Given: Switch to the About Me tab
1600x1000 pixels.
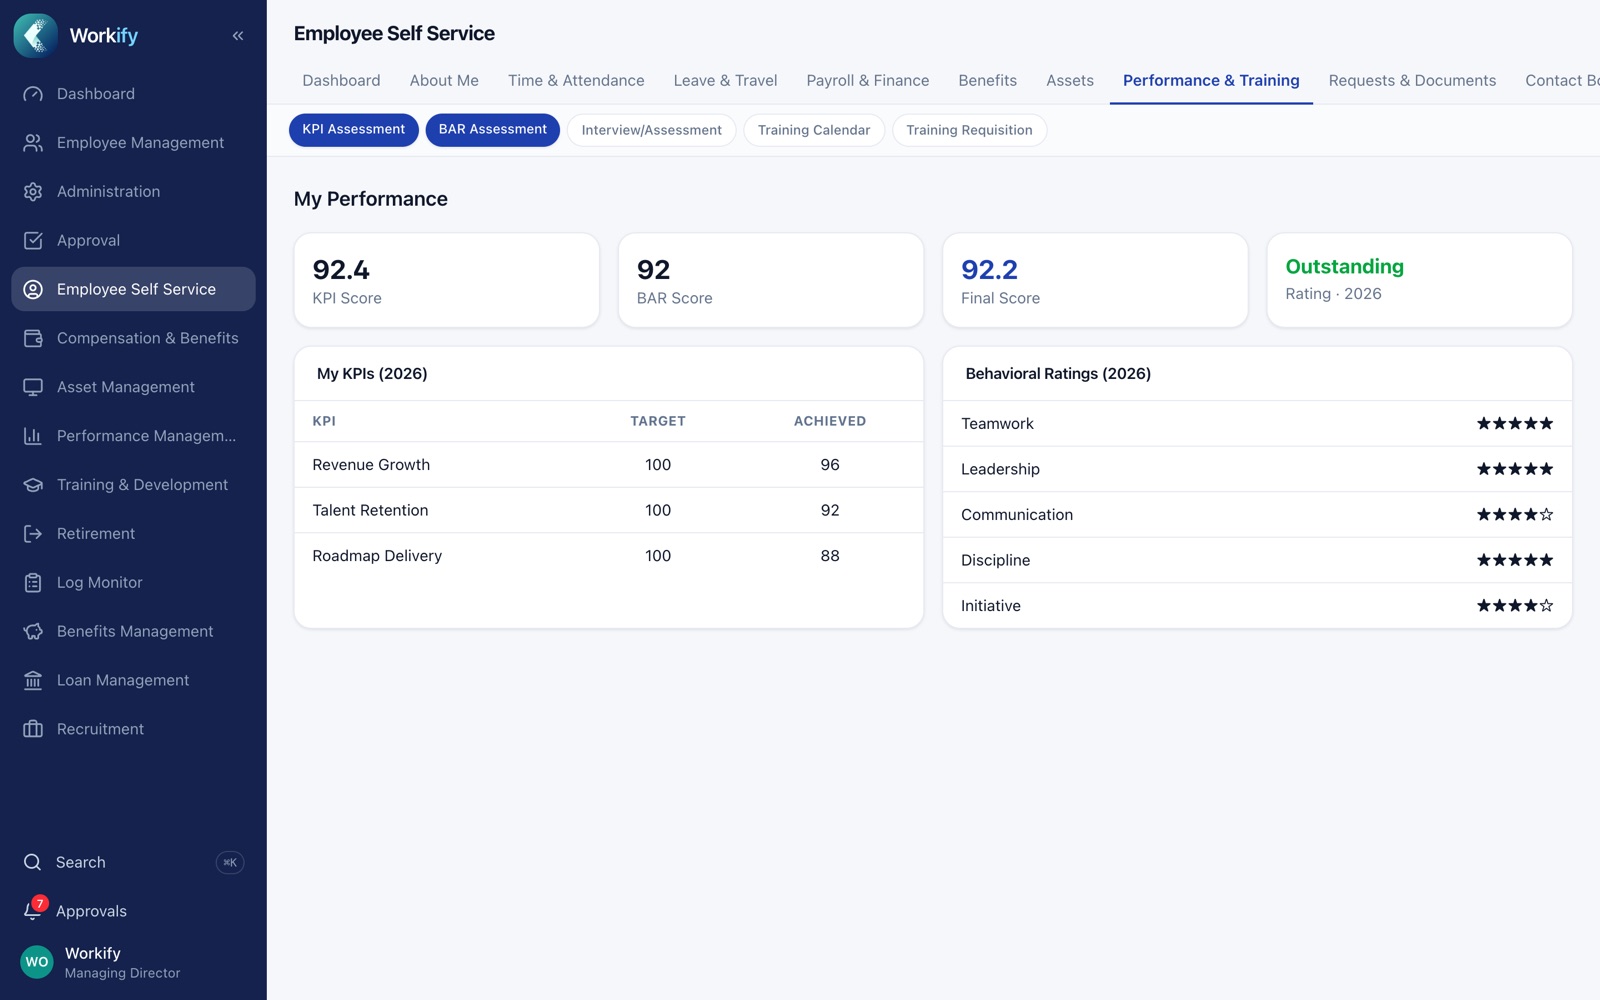Looking at the screenshot, I should click(444, 80).
